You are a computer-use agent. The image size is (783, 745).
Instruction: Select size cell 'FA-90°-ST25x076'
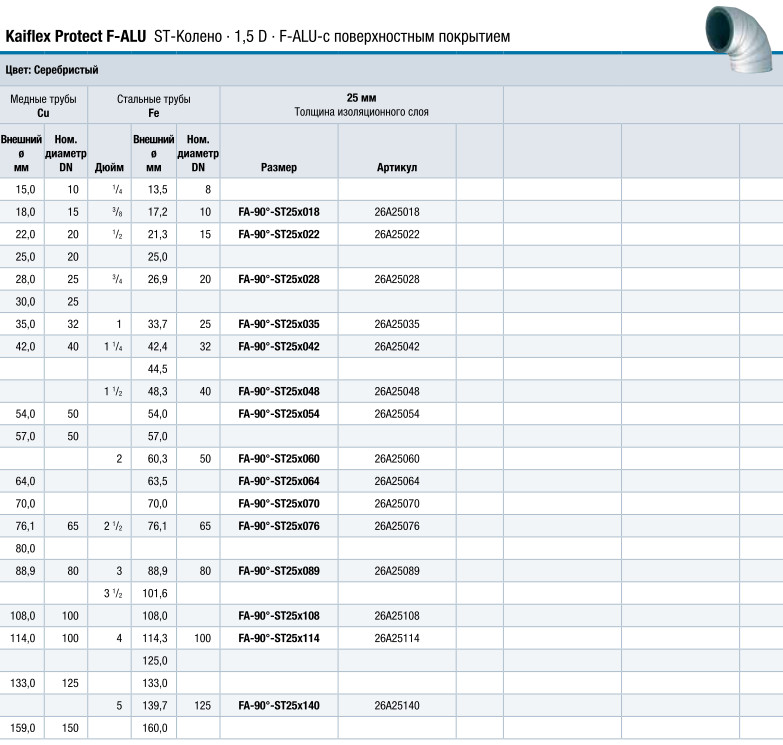[x=279, y=526]
